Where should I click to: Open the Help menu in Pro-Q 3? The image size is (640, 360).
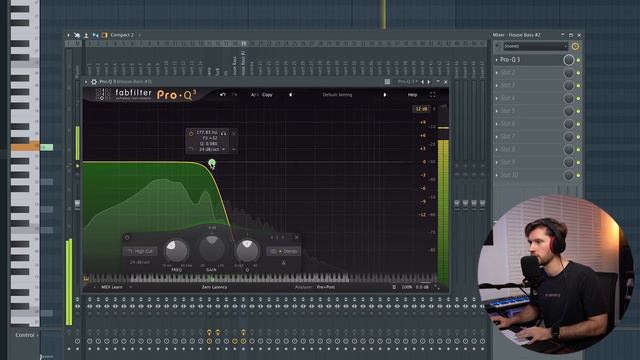412,95
